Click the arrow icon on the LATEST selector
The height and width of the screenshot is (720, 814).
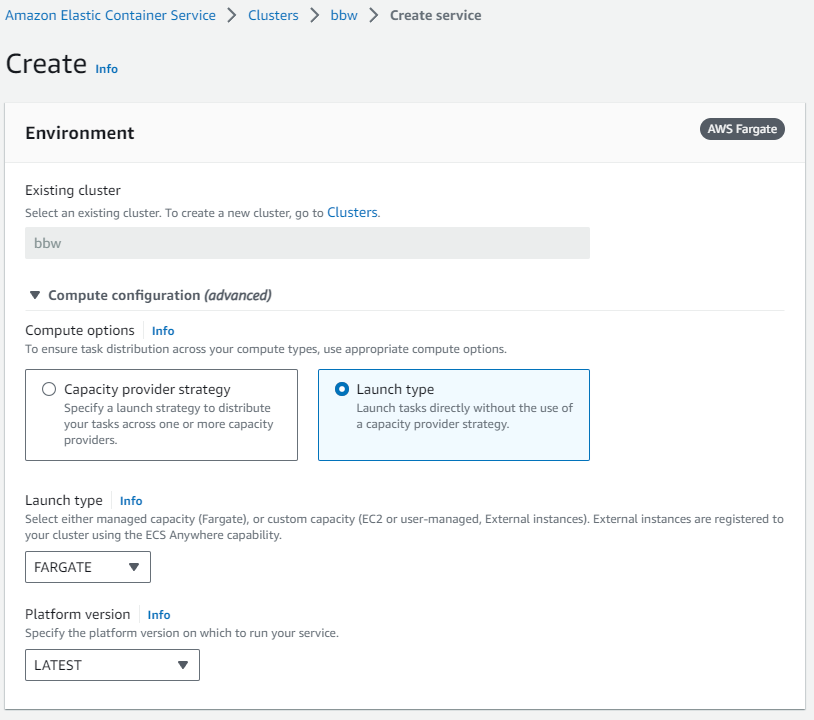click(x=182, y=665)
